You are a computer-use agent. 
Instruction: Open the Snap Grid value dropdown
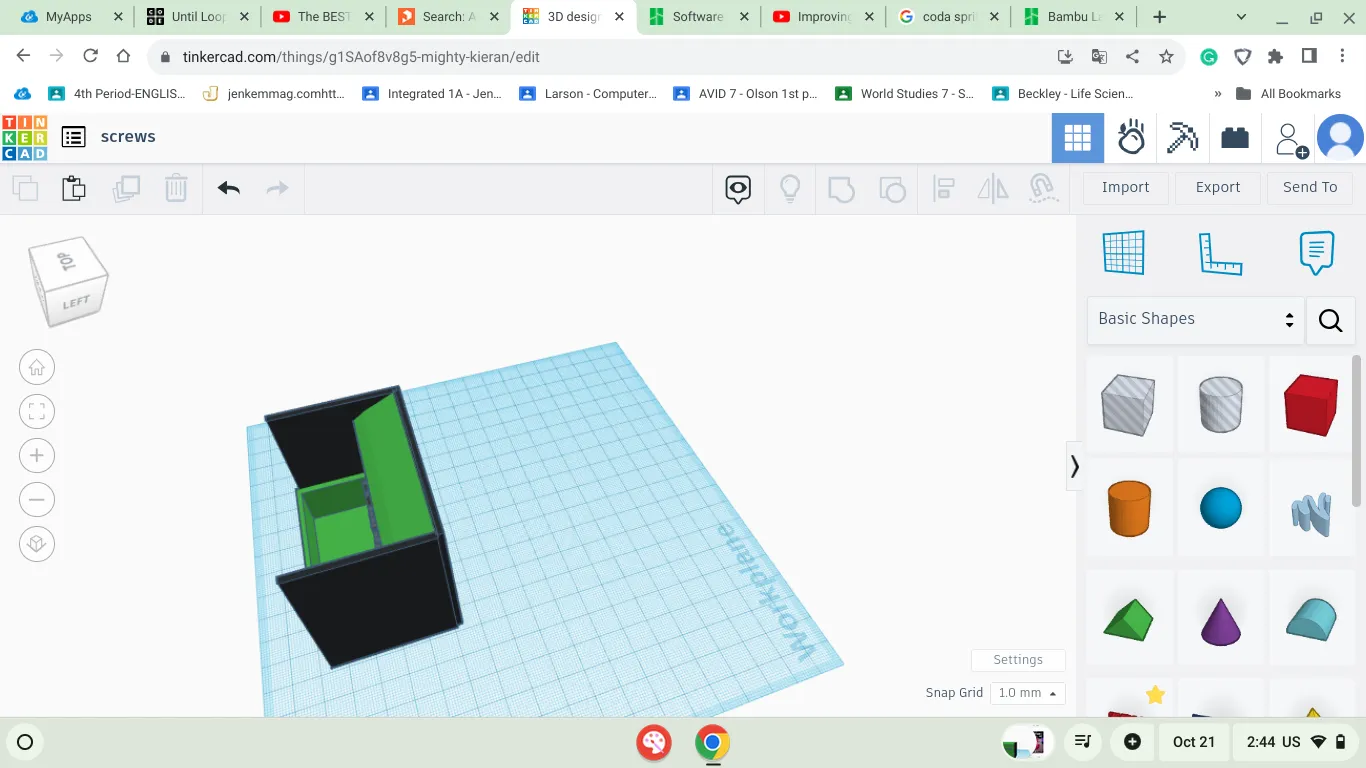[x=1027, y=692]
